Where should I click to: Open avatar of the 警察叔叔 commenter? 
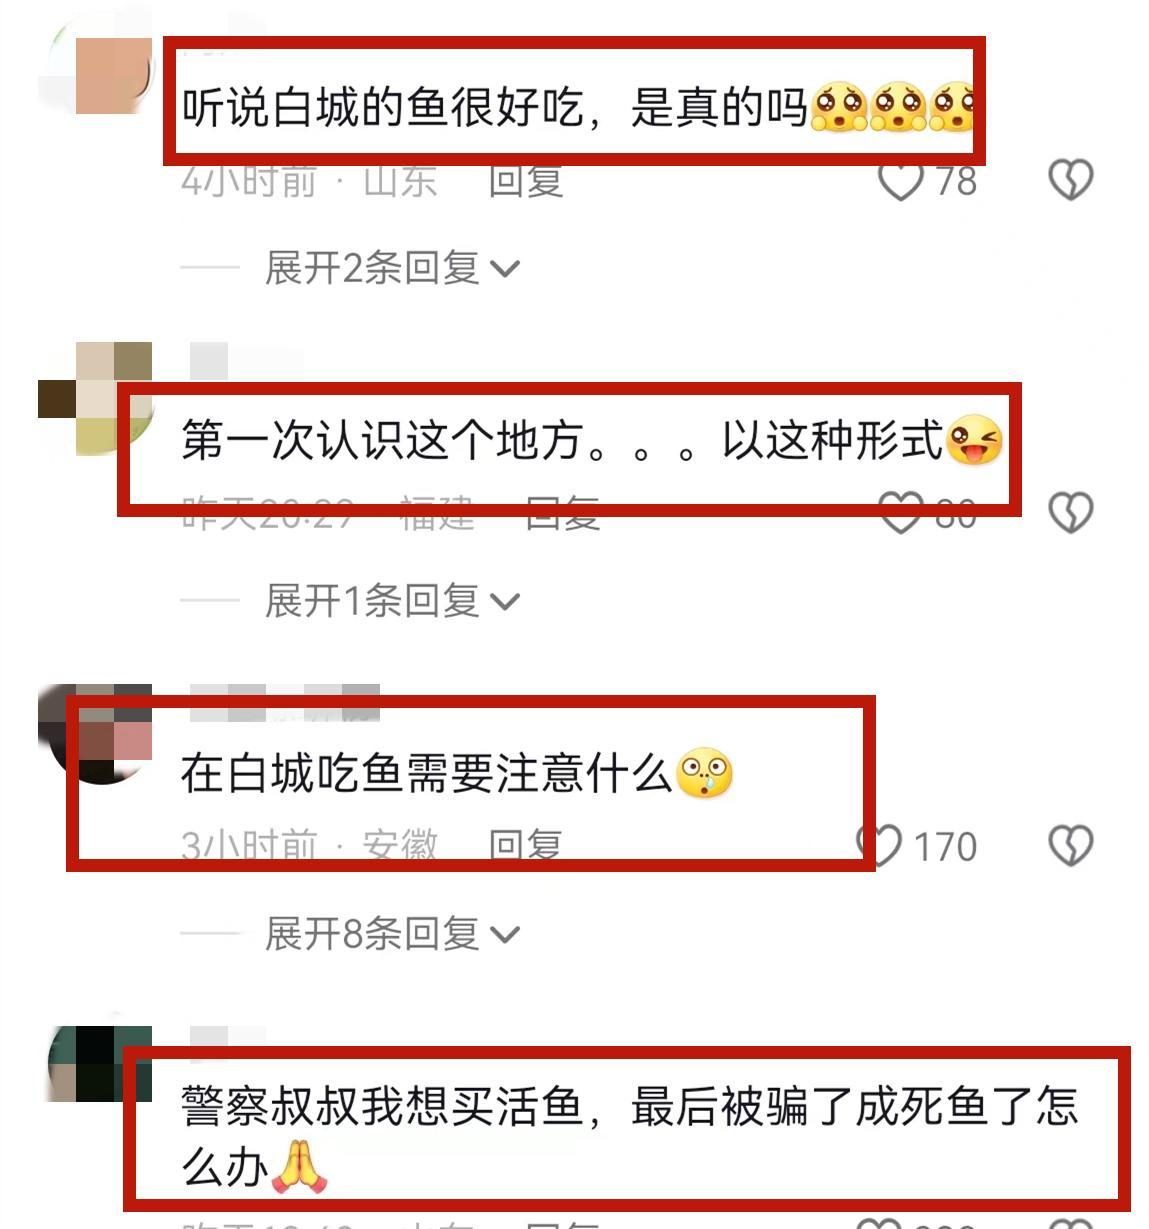click(100, 1064)
